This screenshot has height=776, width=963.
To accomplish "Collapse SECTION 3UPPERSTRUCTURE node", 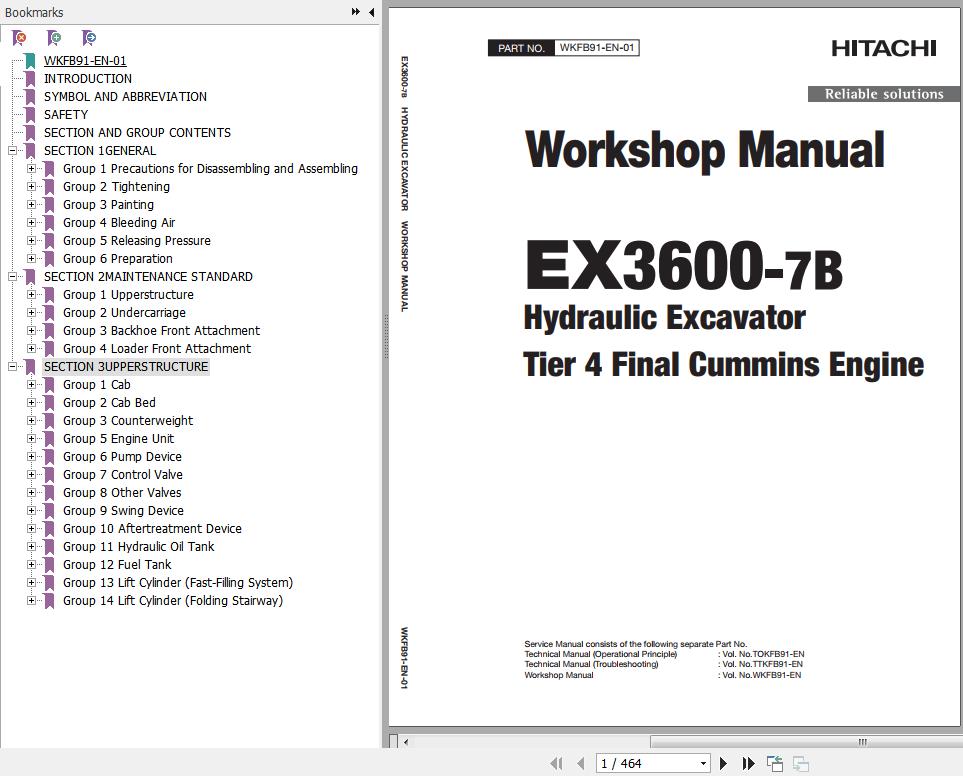I will pos(12,367).
